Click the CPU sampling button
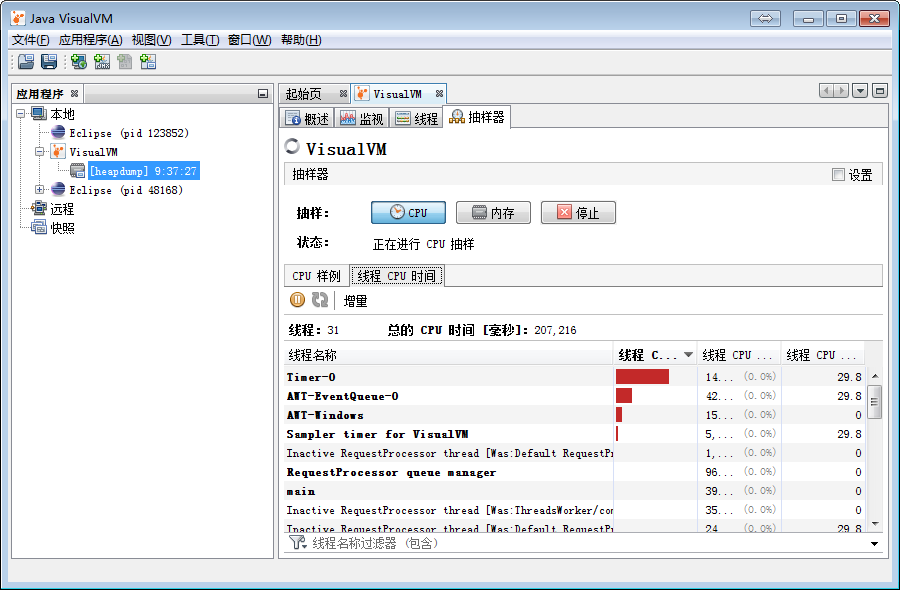 [x=408, y=212]
